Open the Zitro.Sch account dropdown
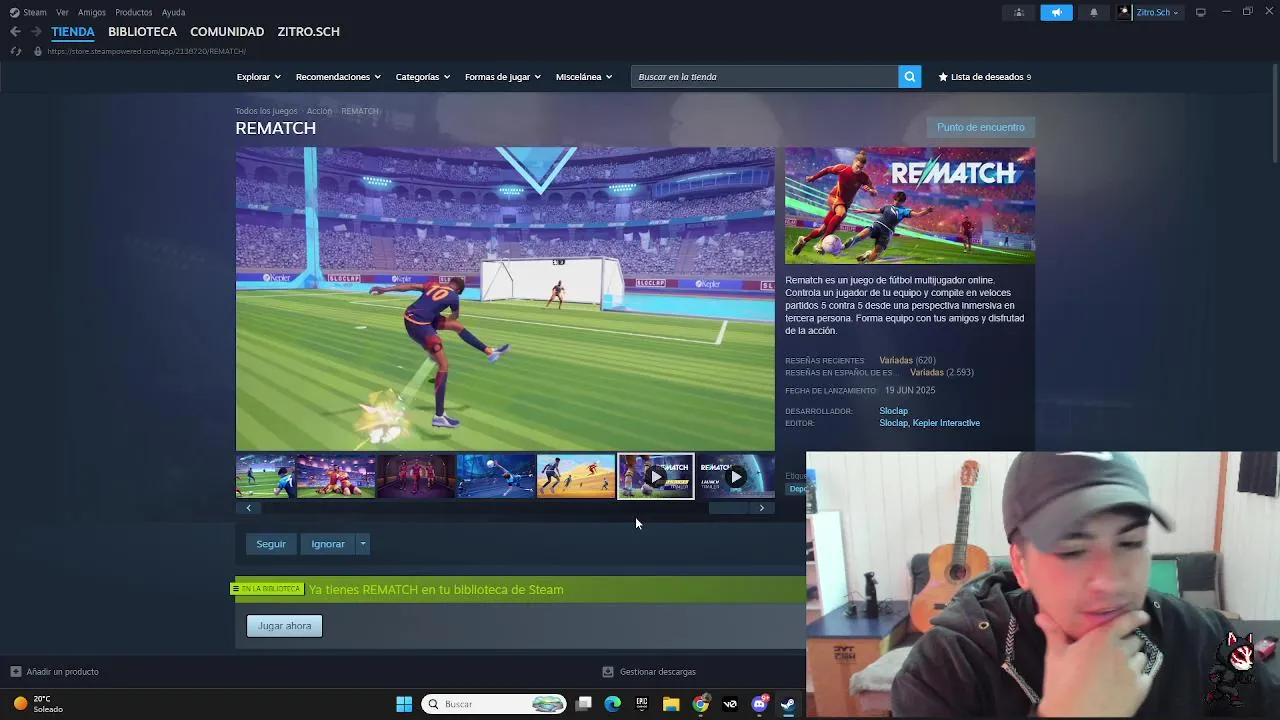This screenshot has height=720, width=1280. tap(1157, 12)
